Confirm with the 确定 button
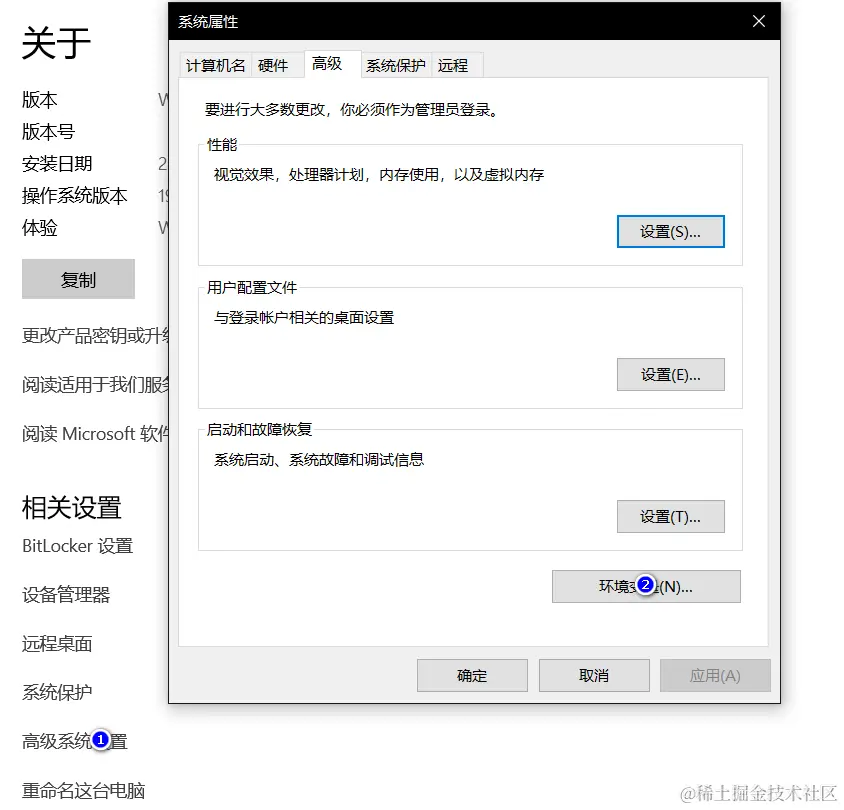The image size is (844, 810). pos(472,675)
